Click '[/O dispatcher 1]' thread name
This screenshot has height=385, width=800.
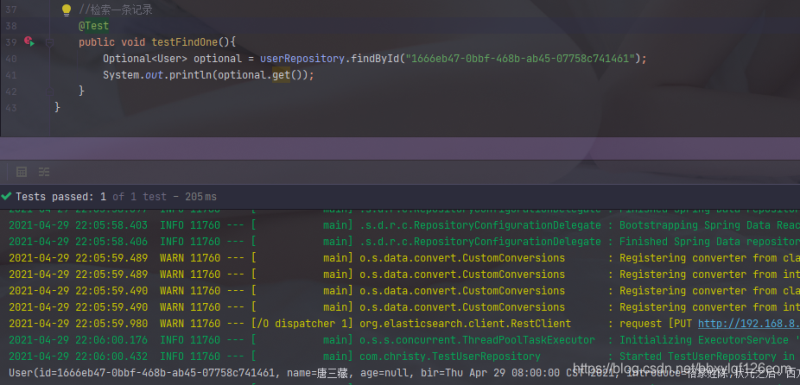point(302,324)
